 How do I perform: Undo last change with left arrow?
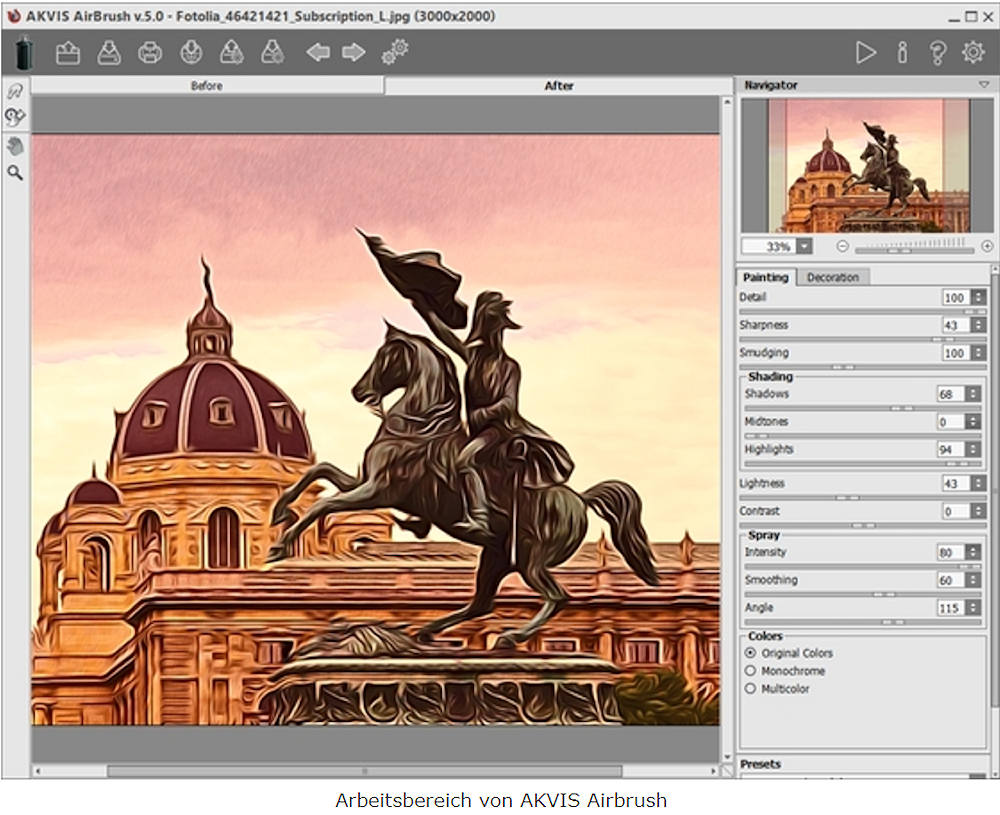tap(318, 52)
